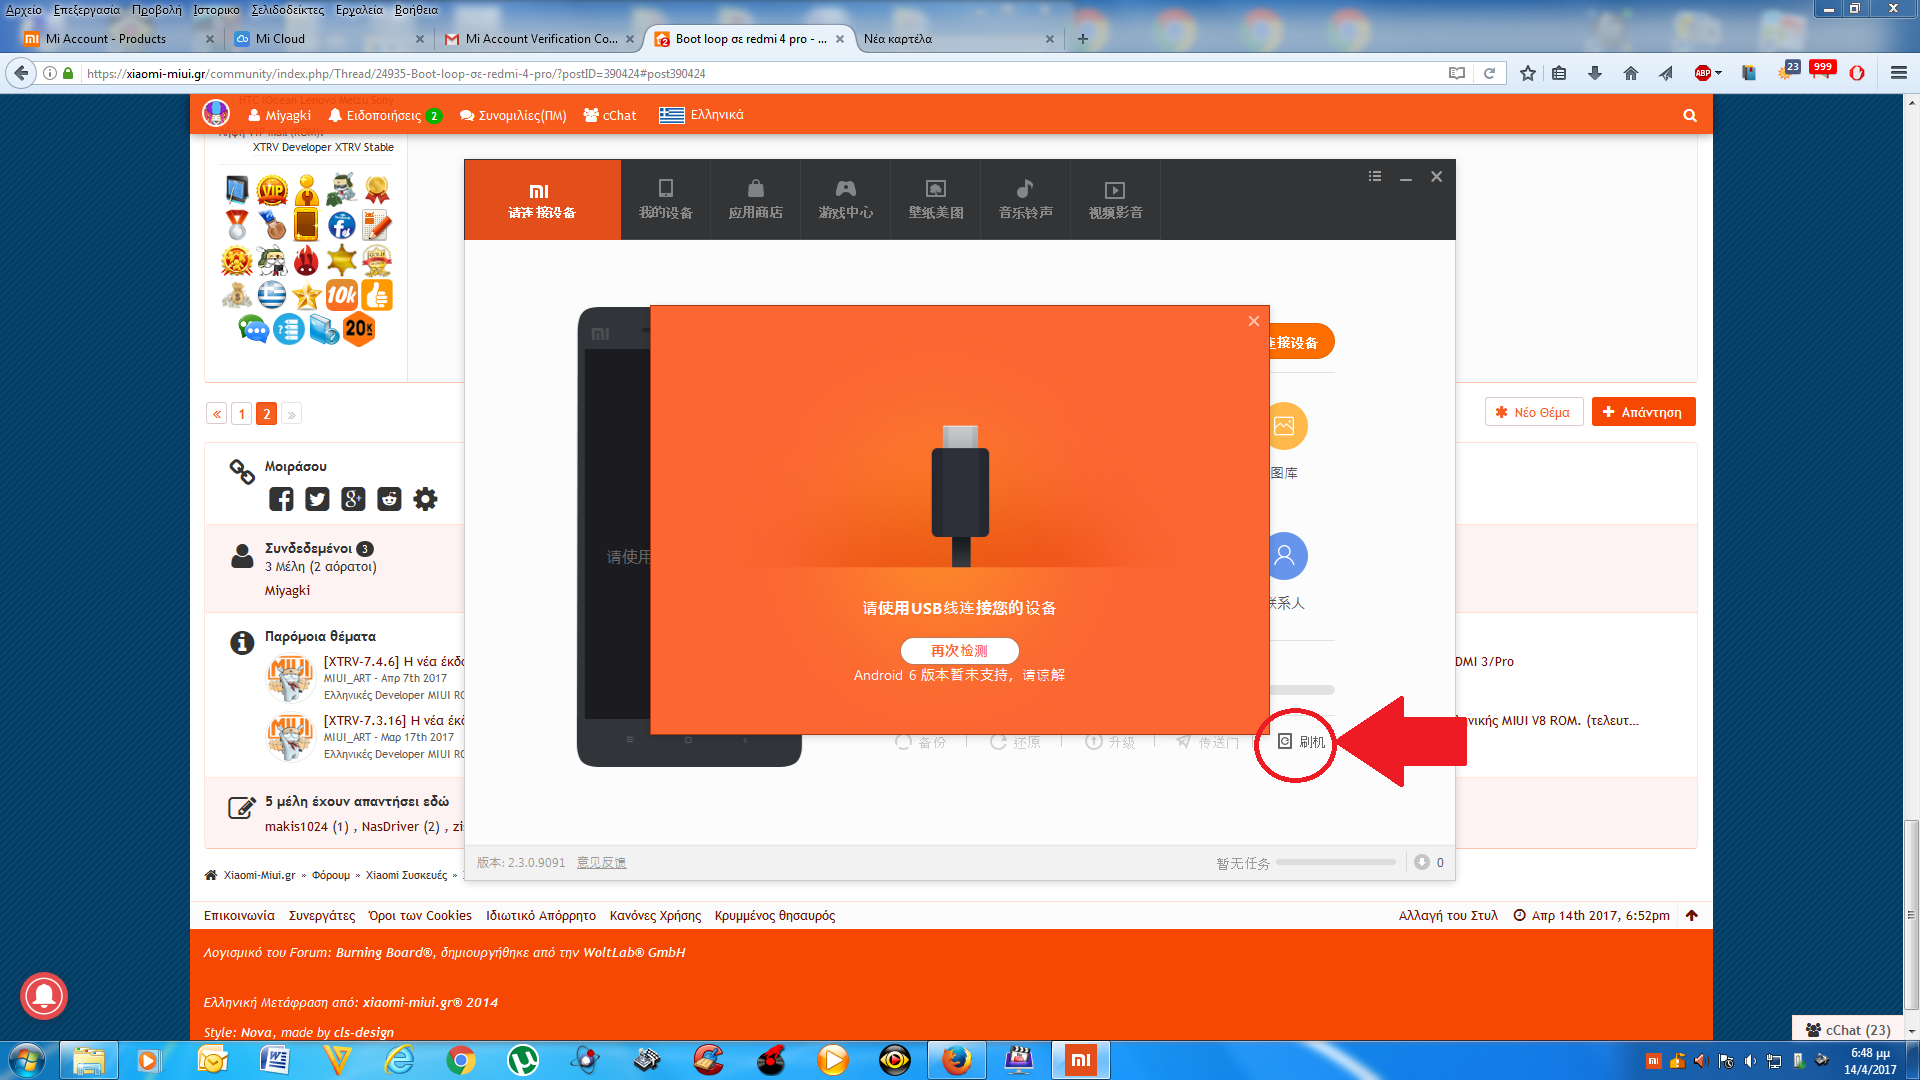The image size is (1920, 1080).
Task: Click the 刷机 flash icon in Mi assistant
Action: click(1300, 742)
